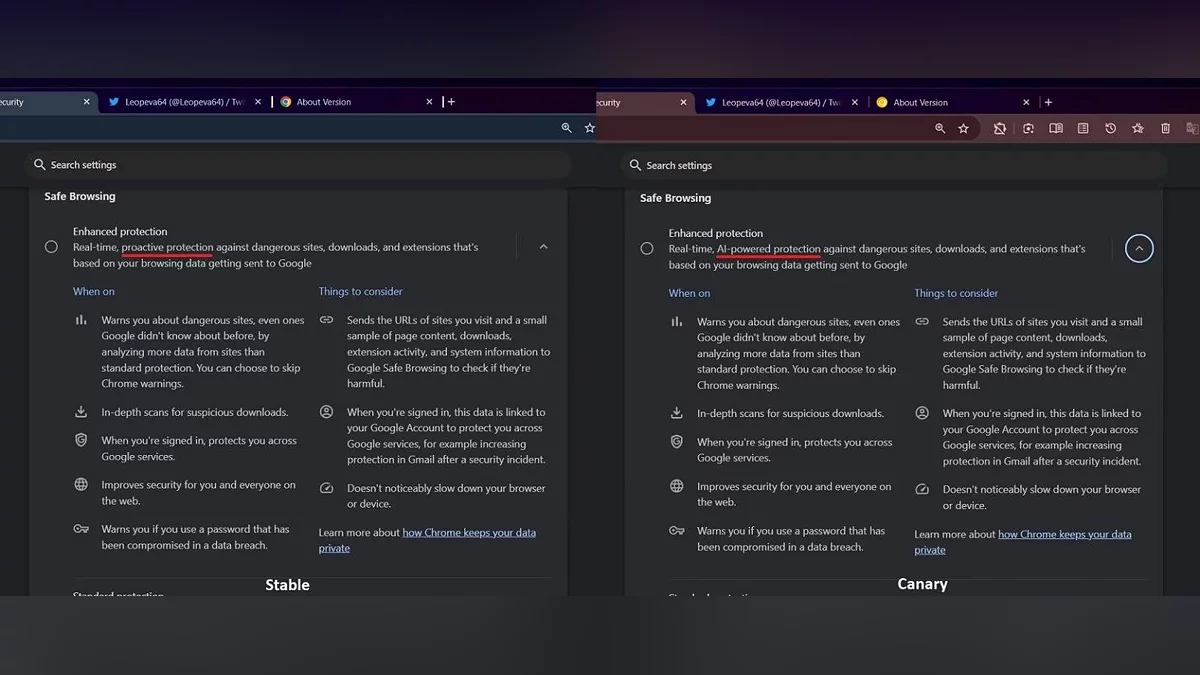Click the trash can icon in Canary toolbar

(x=1165, y=129)
